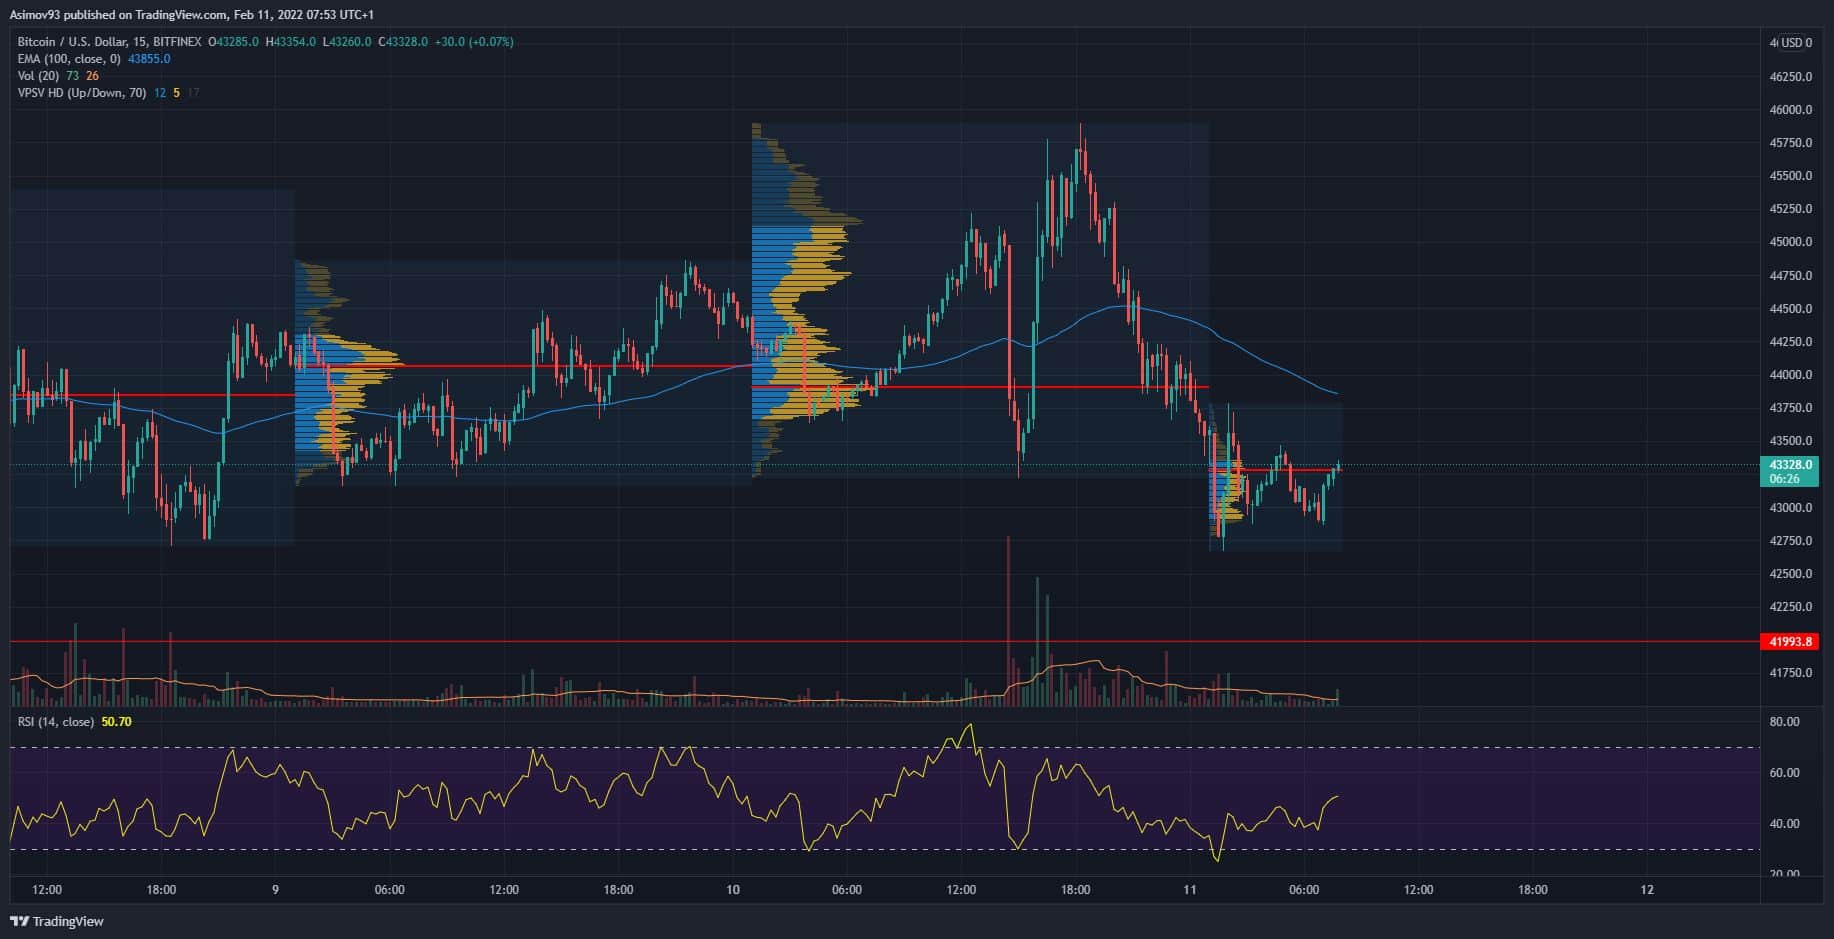Click the 45250.0 price axis label
The image size is (1834, 939).
point(1790,209)
